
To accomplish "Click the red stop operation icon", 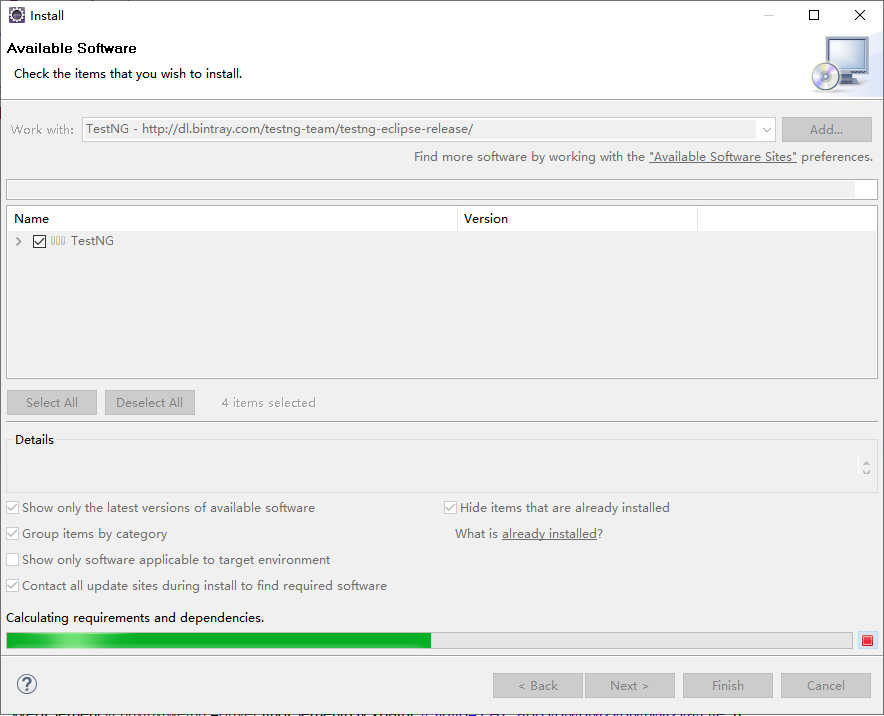I will click(867, 640).
